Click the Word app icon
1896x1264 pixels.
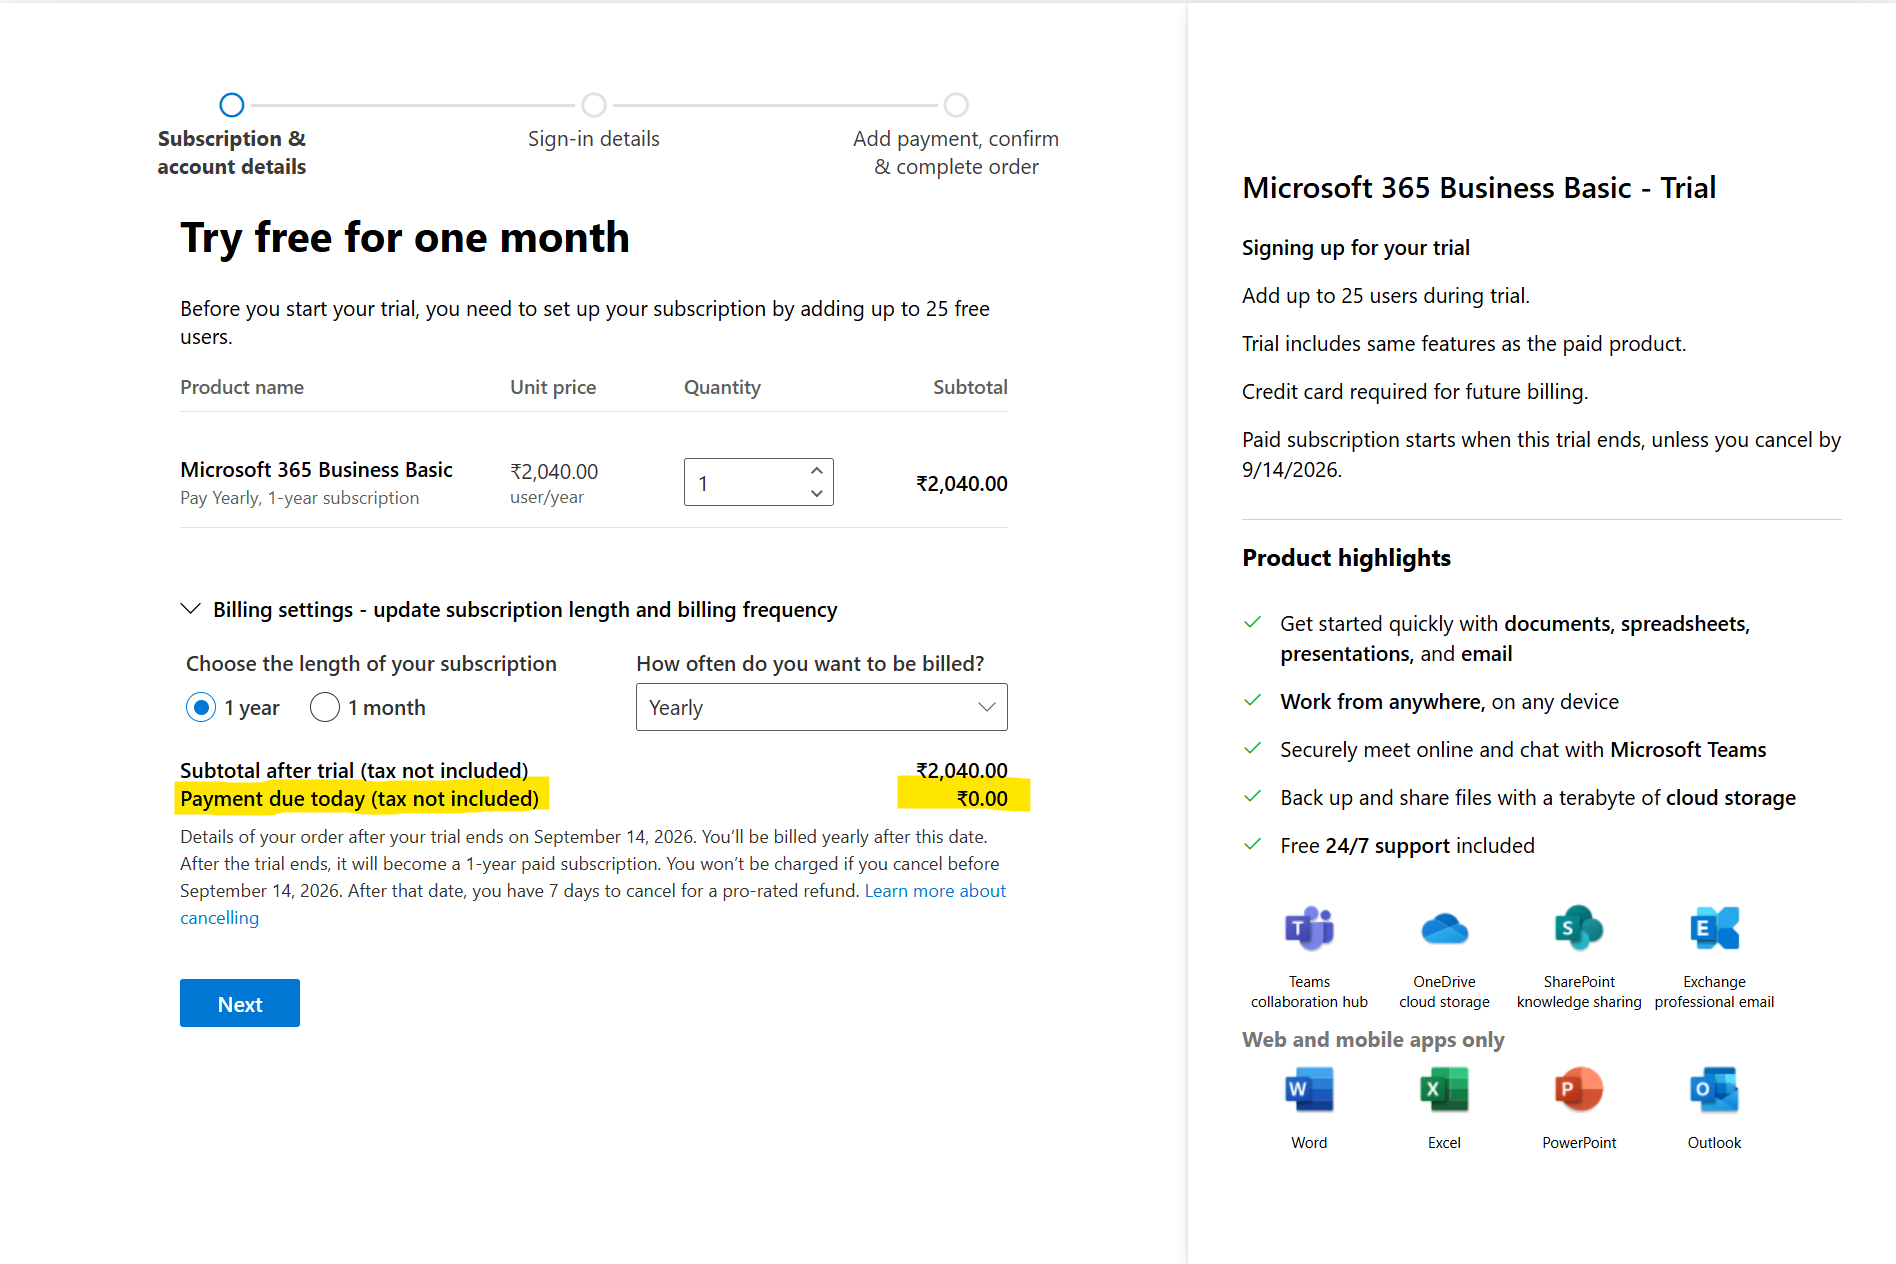pos(1309,1089)
